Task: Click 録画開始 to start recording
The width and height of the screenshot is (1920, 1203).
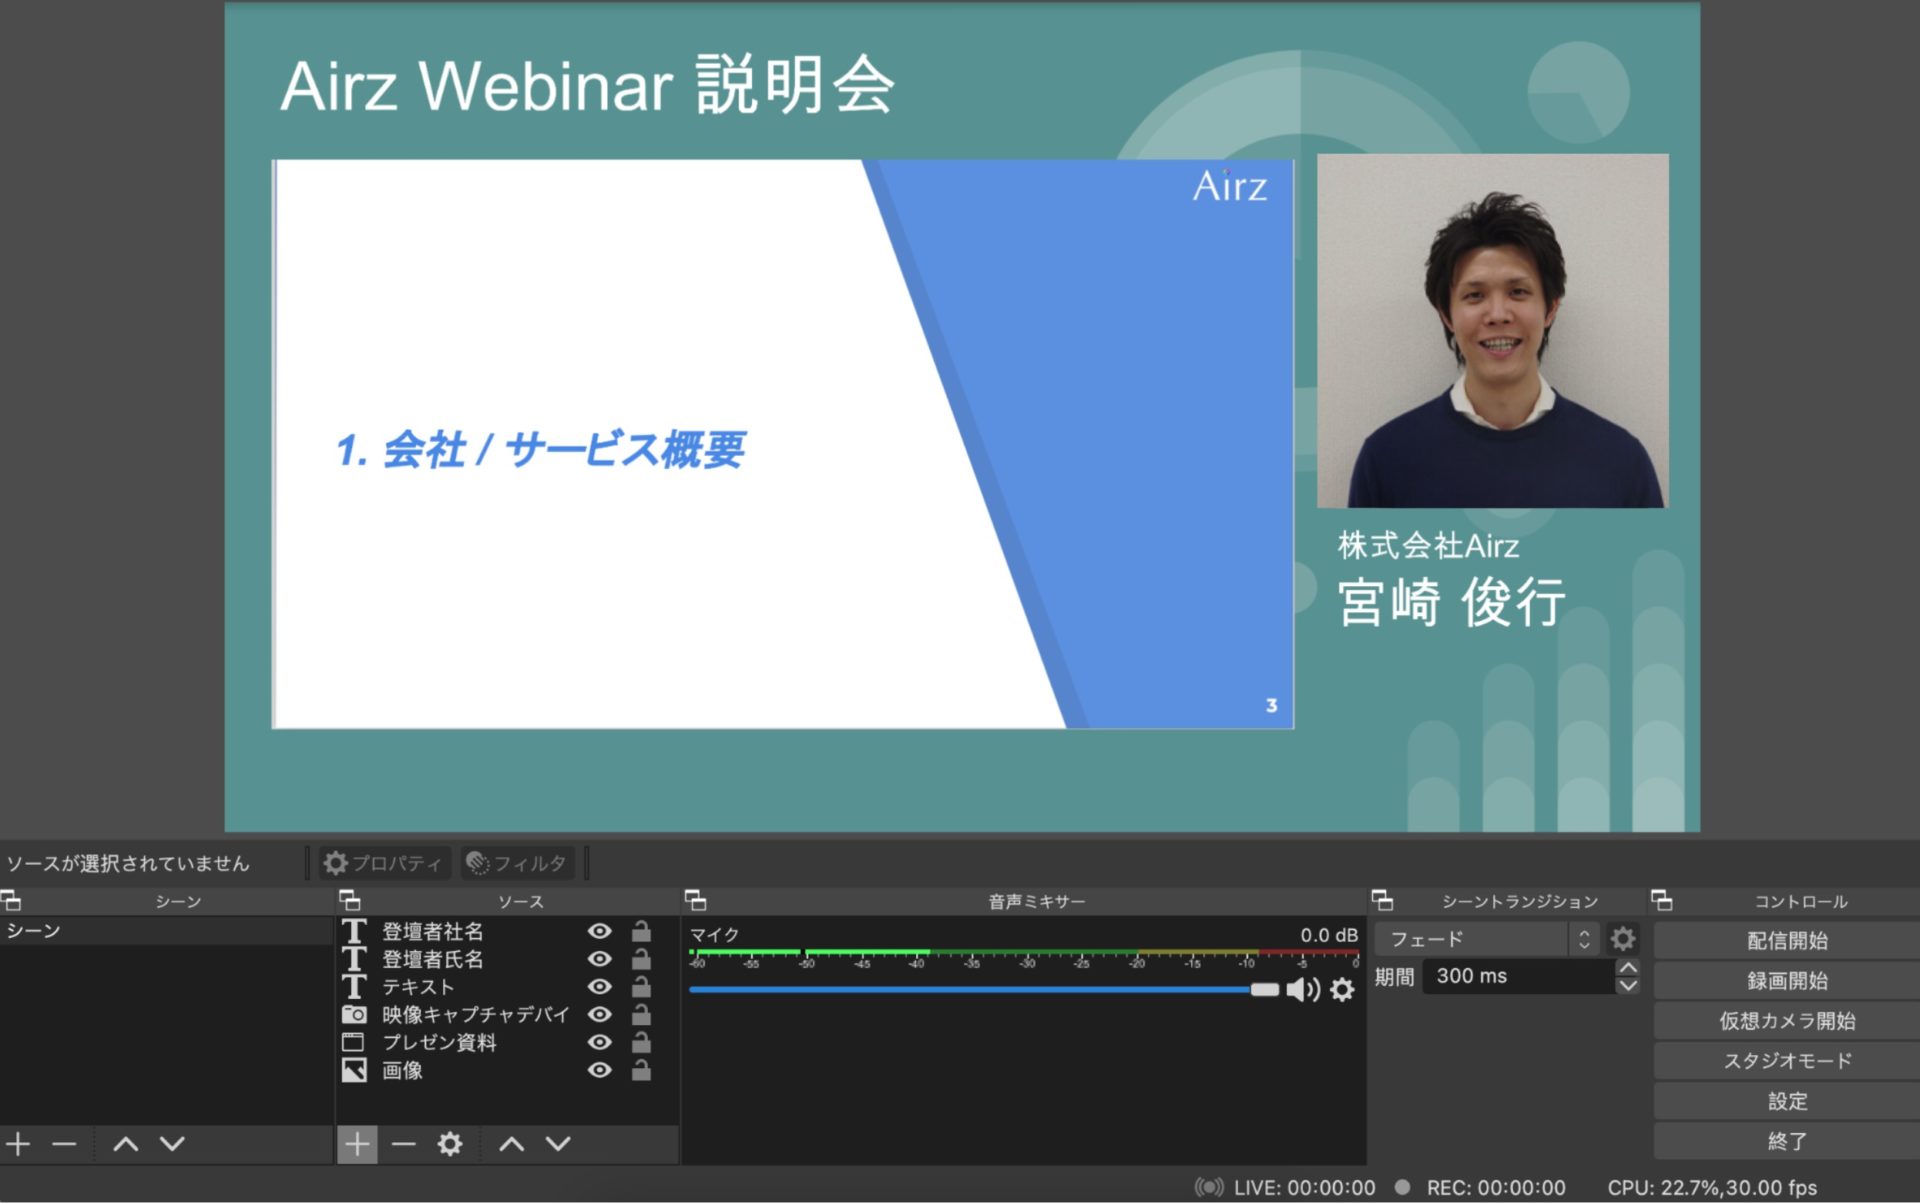Action: [1787, 981]
